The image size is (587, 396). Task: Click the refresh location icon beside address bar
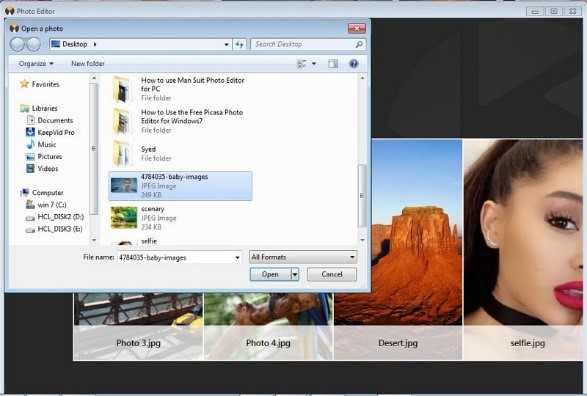[x=240, y=45]
